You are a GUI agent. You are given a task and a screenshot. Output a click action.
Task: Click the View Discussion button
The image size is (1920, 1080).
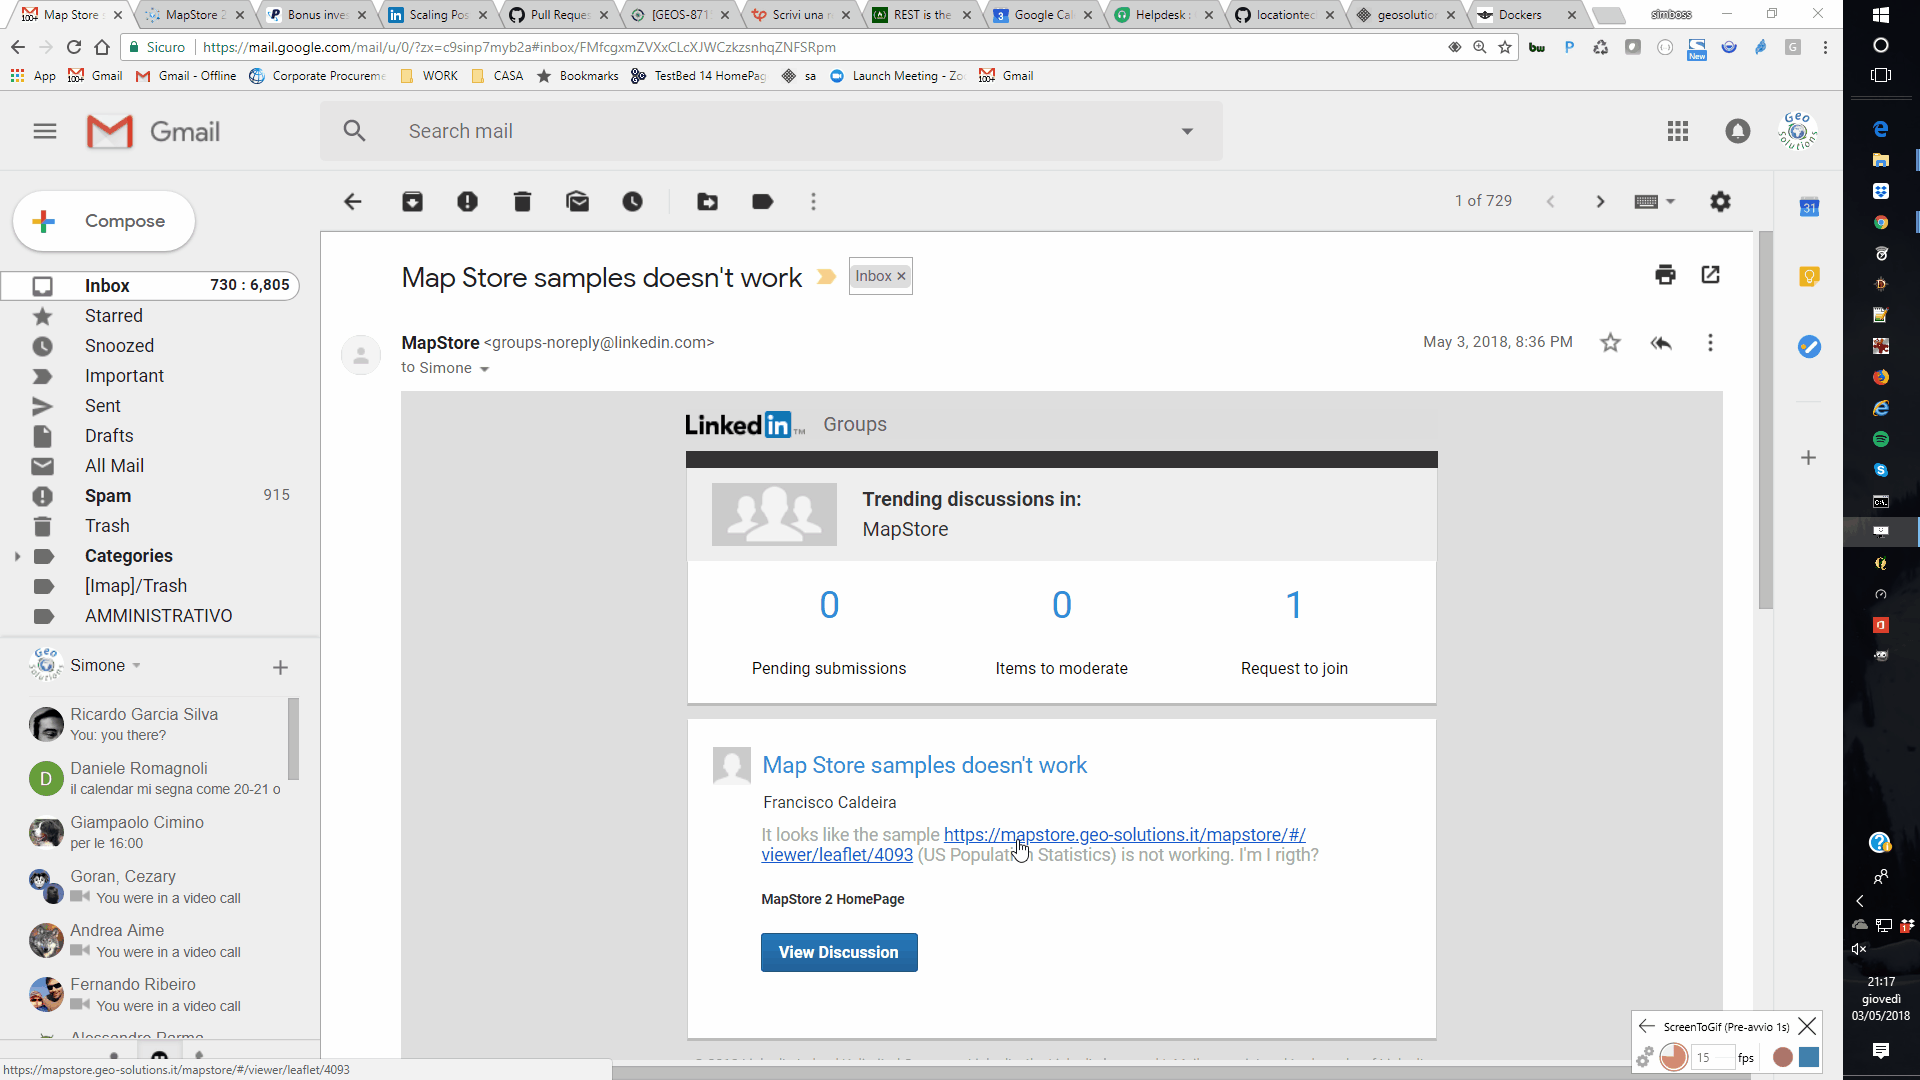(839, 952)
